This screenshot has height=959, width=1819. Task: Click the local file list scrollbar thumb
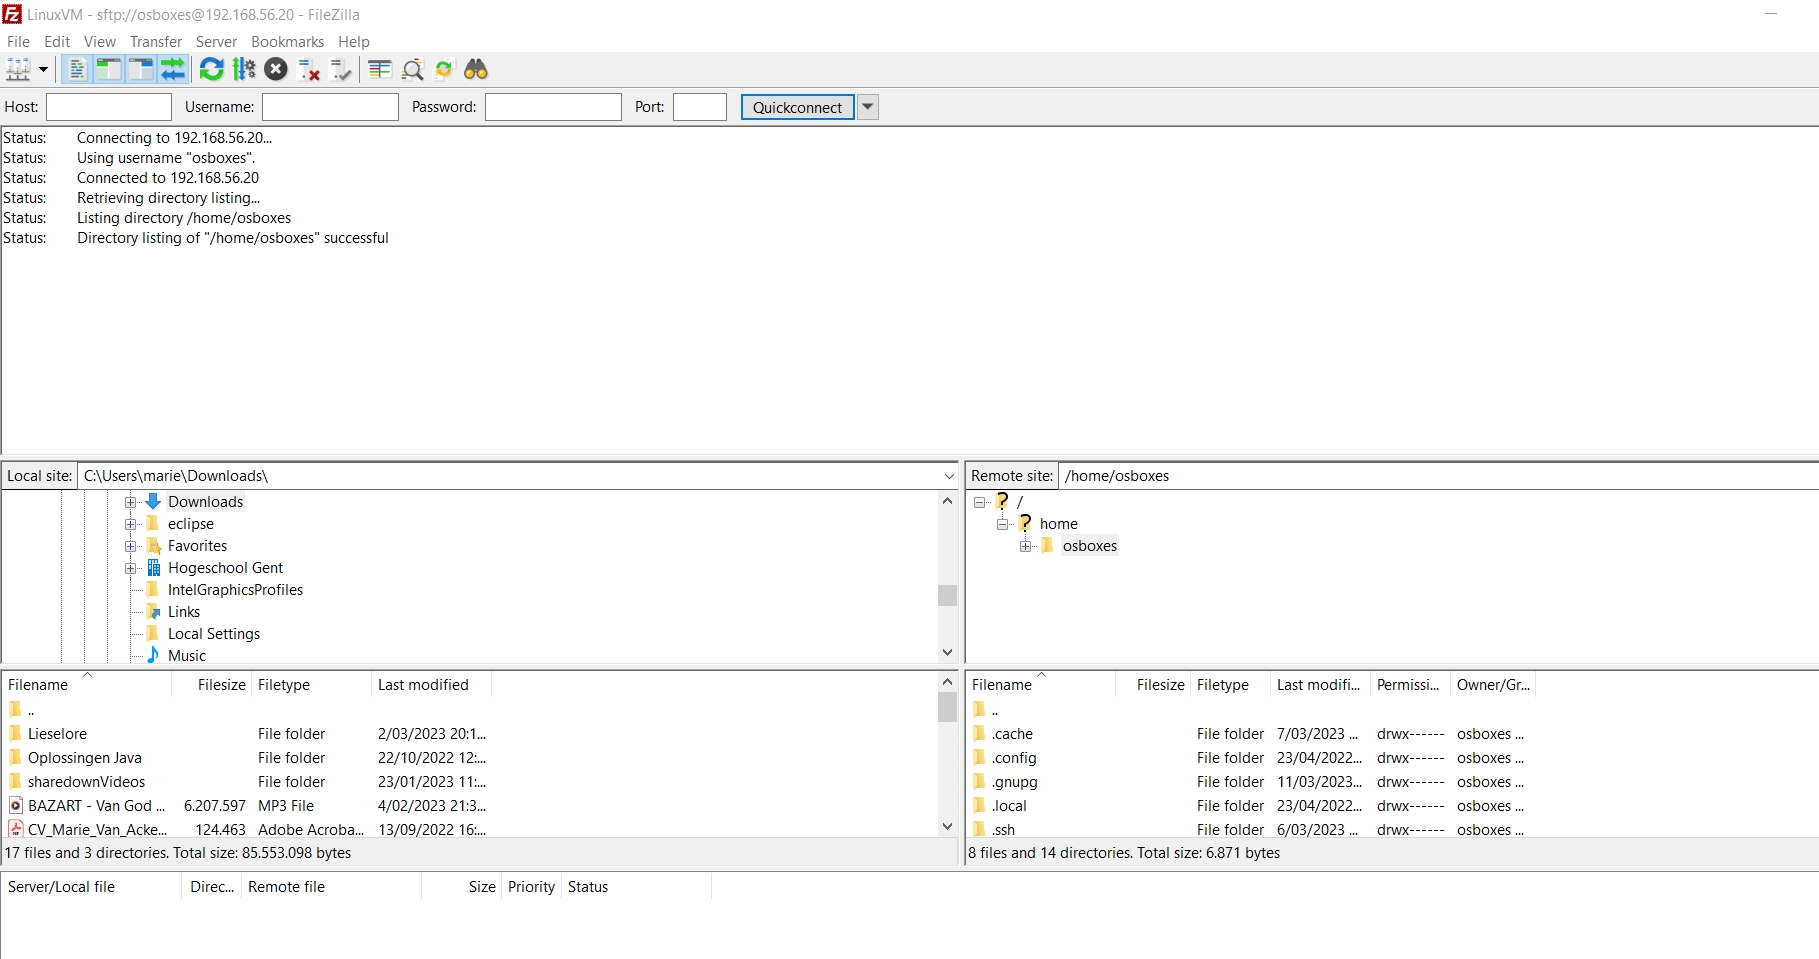pyautogui.click(x=948, y=707)
